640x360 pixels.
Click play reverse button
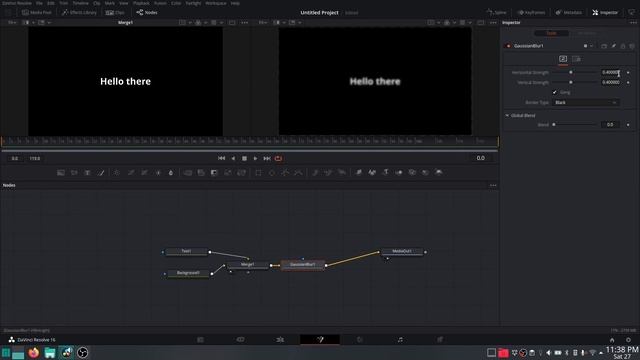[233, 158]
